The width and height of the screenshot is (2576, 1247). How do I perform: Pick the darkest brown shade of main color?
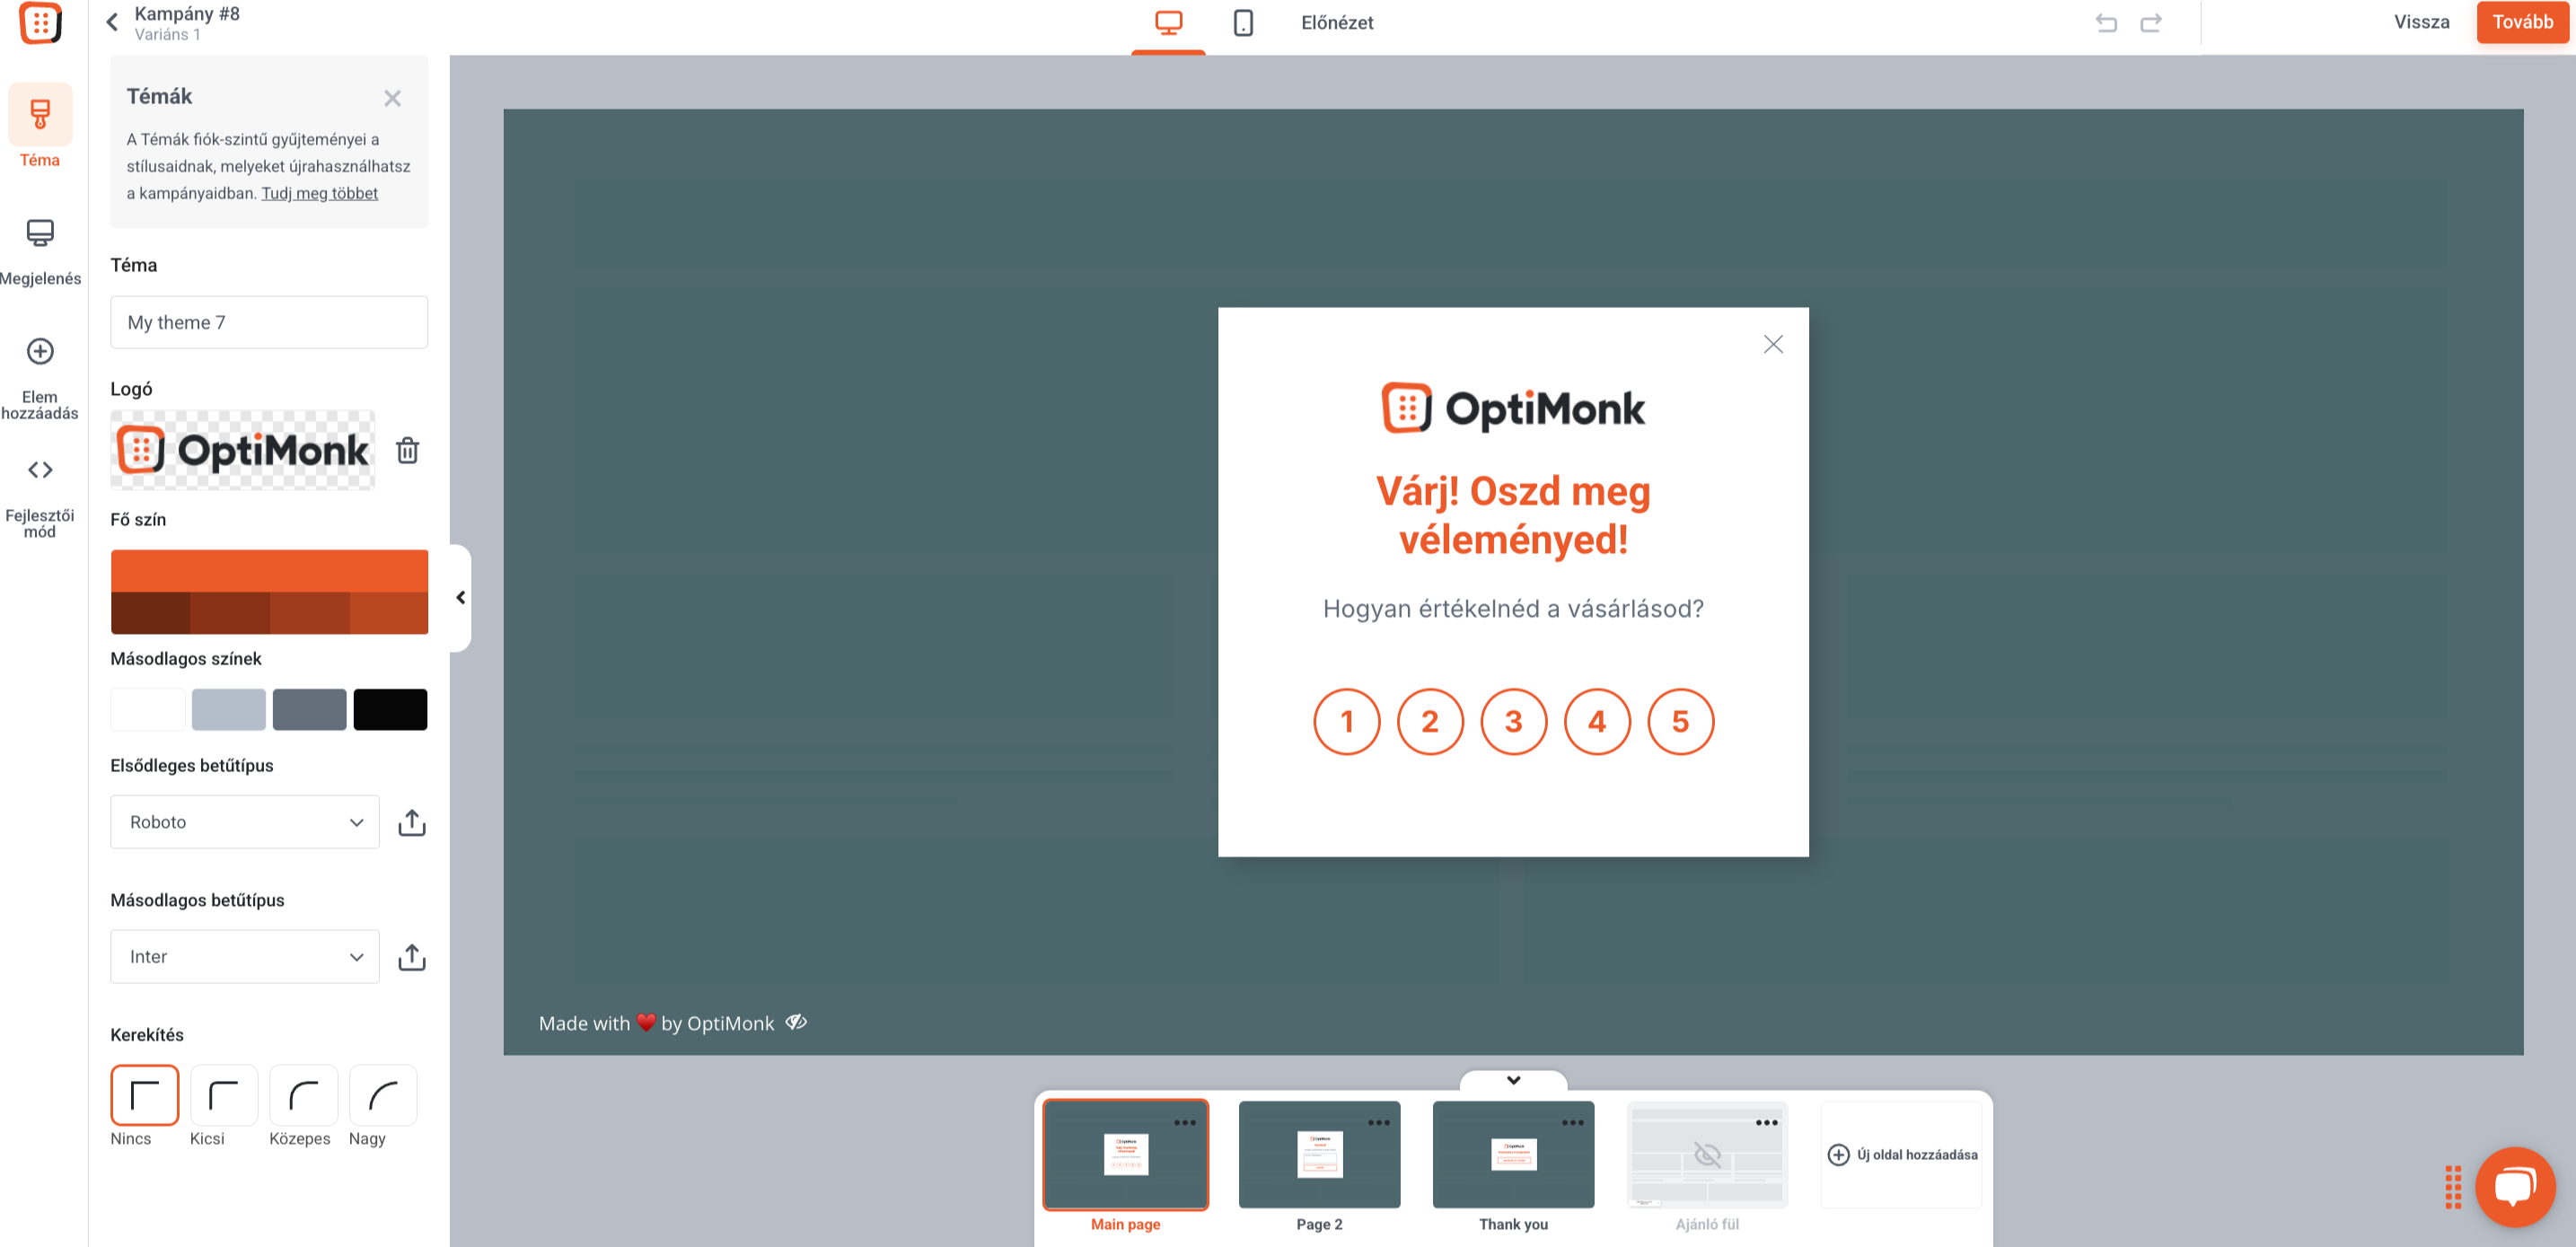150,613
